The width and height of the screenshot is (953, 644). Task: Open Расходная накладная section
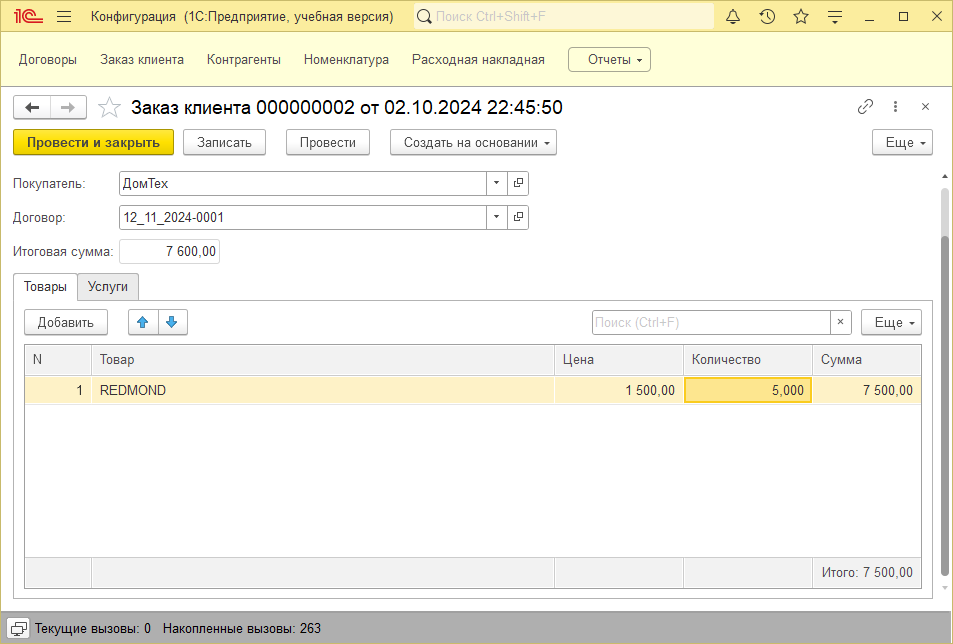(x=478, y=60)
